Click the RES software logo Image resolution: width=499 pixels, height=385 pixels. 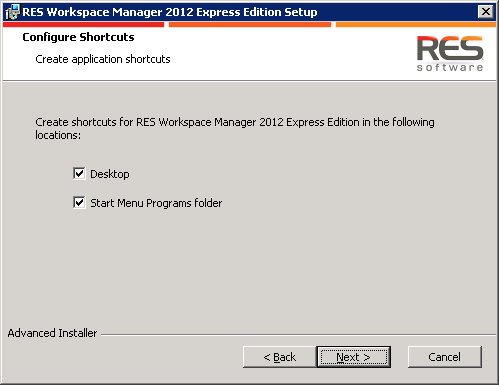coord(450,53)
